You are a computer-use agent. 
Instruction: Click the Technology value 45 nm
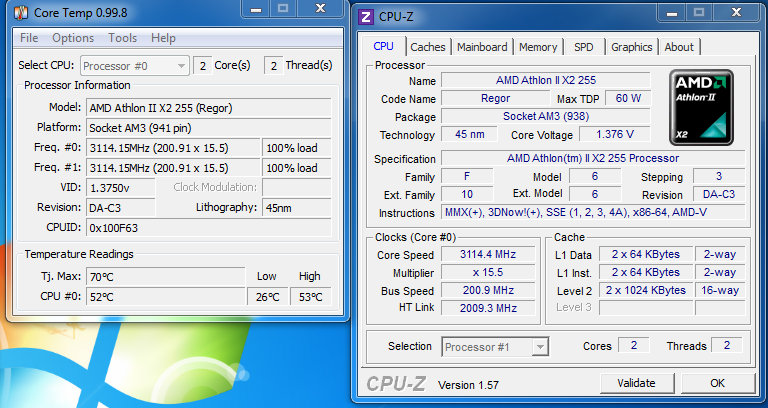coord(469,134)
